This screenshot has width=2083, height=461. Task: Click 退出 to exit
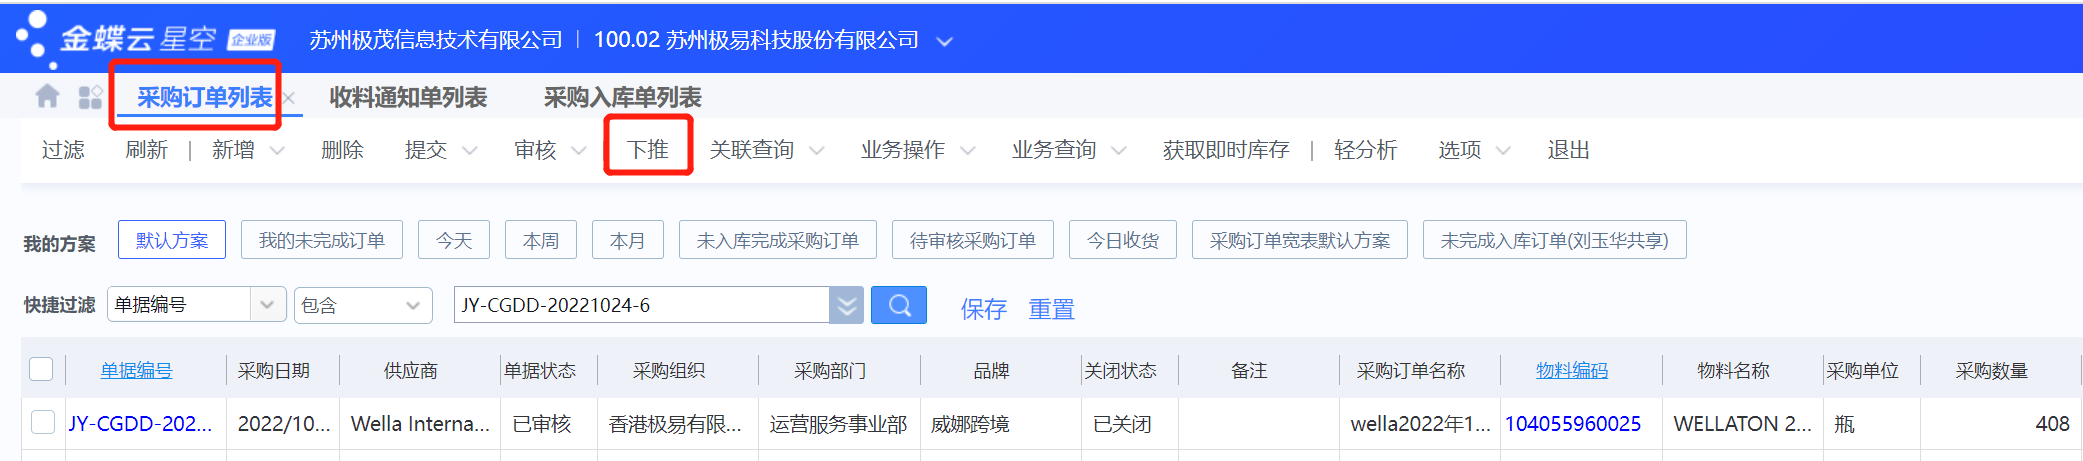coord(1568,150)
